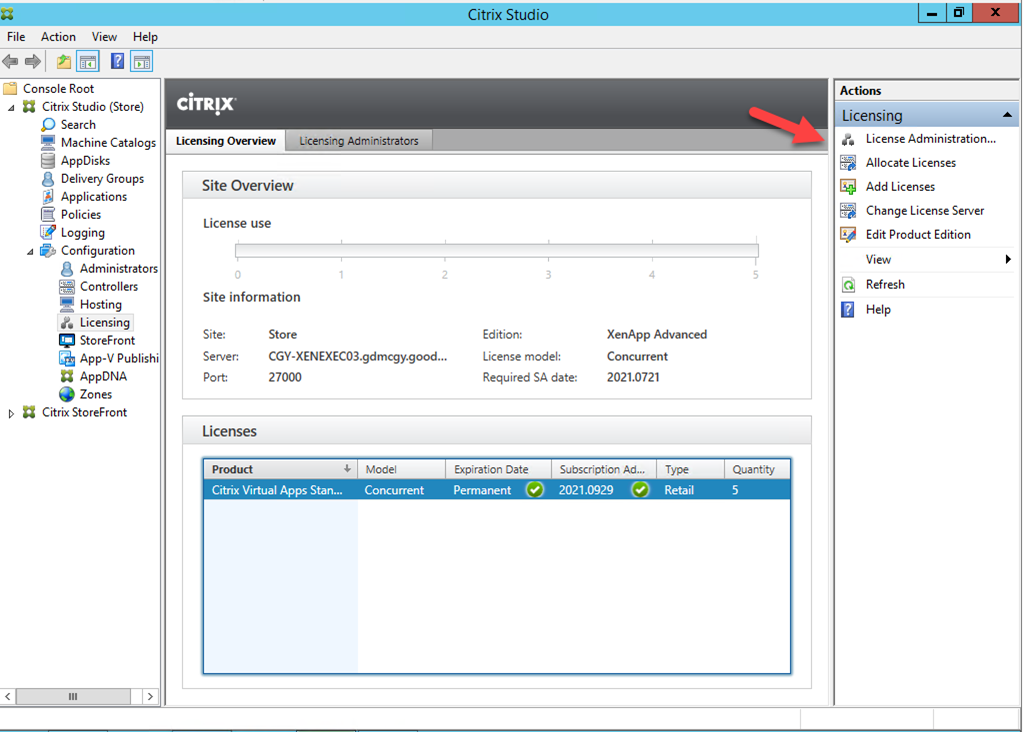1023x732 pixels.
Task: Click the server name CGY-XENEXEC03.gdmcgy.good...
Action: point(358,357)
